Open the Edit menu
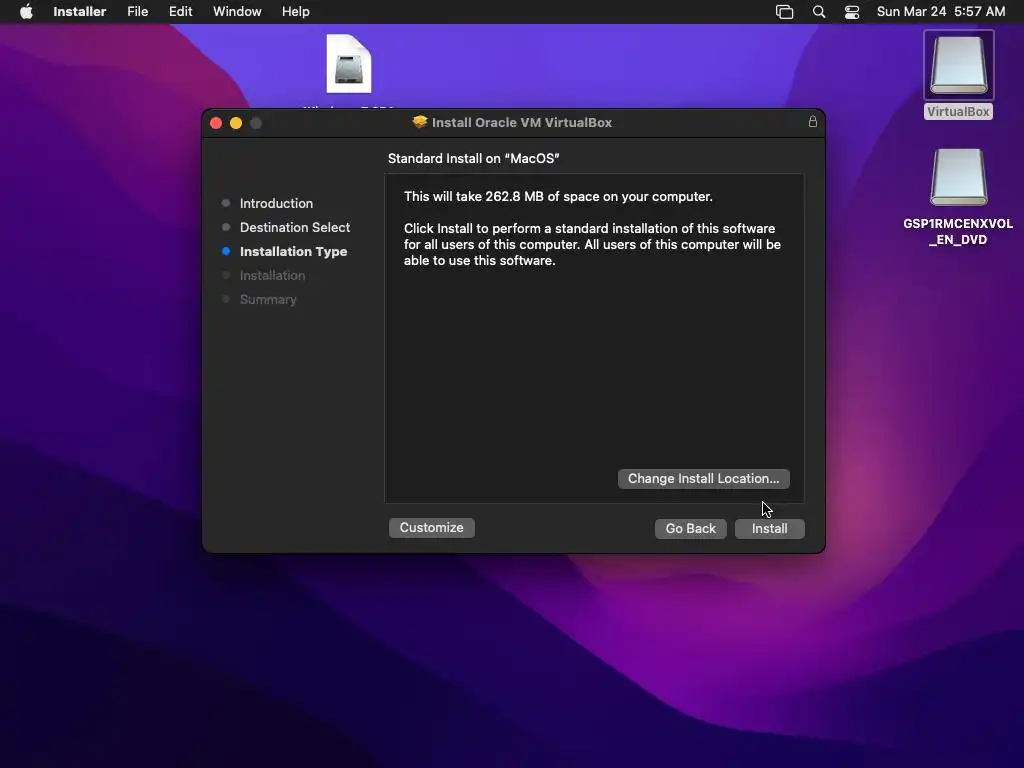The width and height of the screenshot is (1024, 768). click(x=180, y=12)
